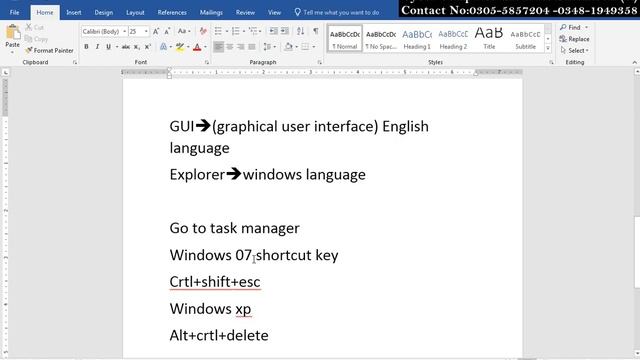640x360 pixels.
Task: Click the Replace button
Action: pos(574,39)
